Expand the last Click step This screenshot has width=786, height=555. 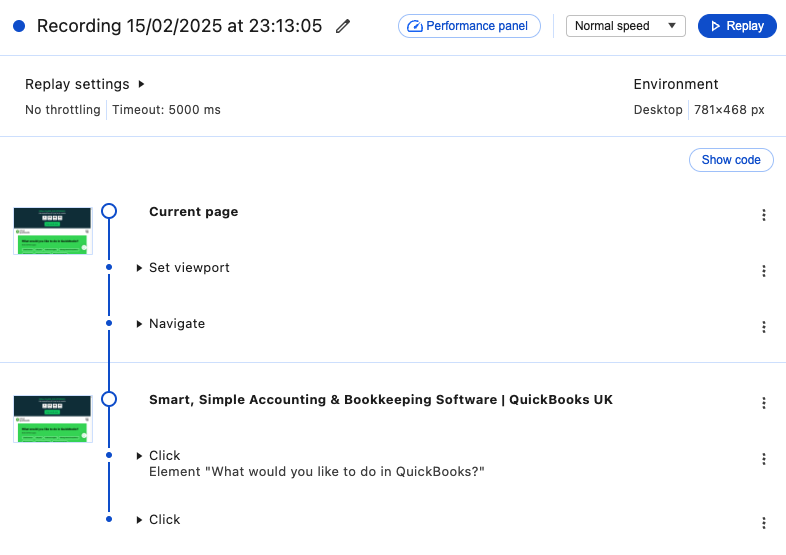pyautogui.click(x=139, y=520)
